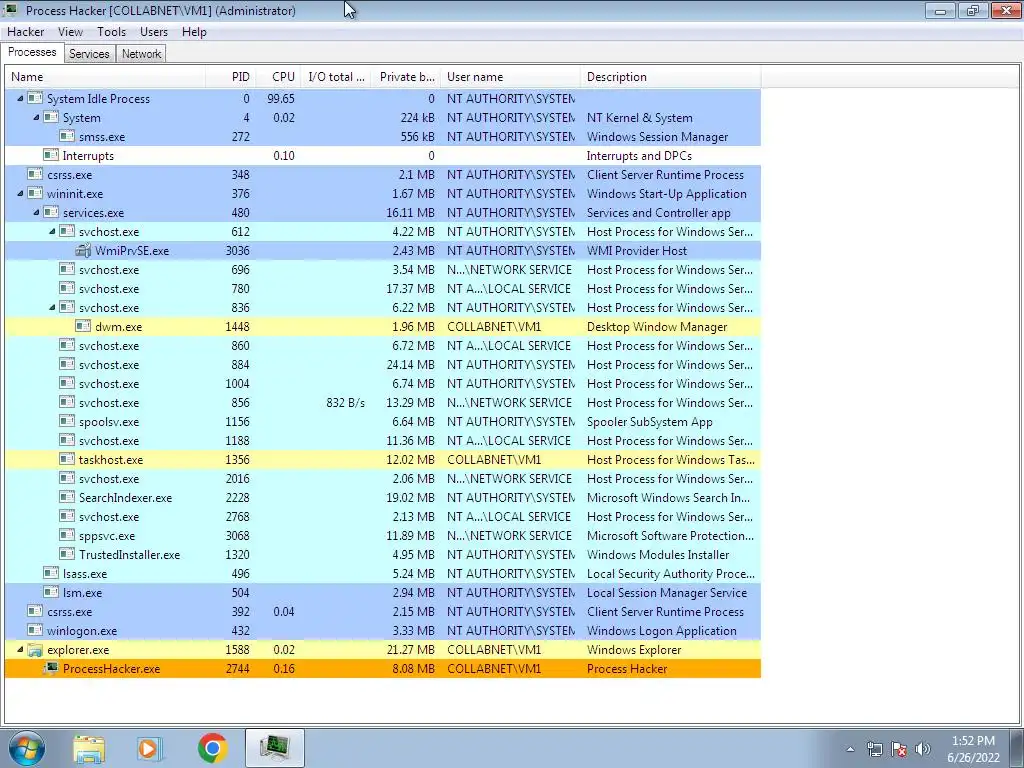The image size is (1024, 768).
Task: Click the lsm.exe process icon
Action: pyautogui.click(x=51, y=592)
